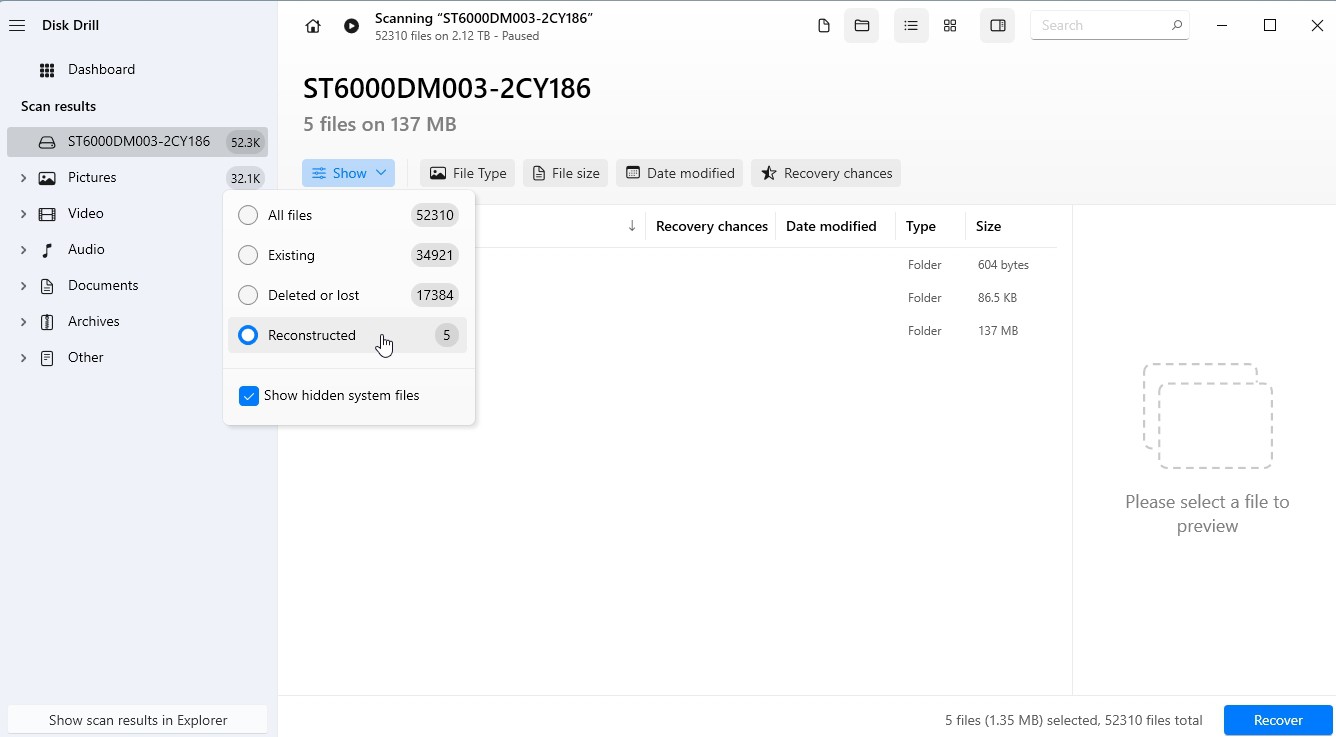
Task: Click Show scan results in Explorer
Action: tap(138, 720)
